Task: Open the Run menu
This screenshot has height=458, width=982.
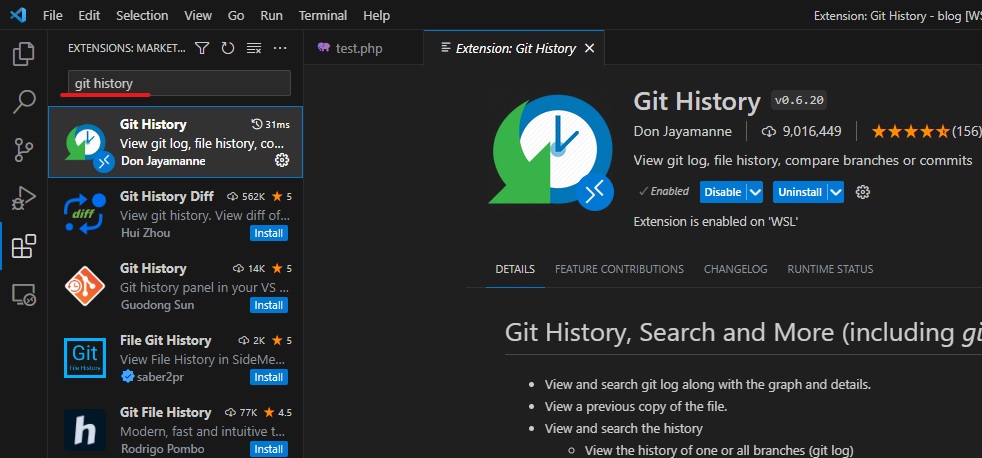Action: (x=271, y=15)
